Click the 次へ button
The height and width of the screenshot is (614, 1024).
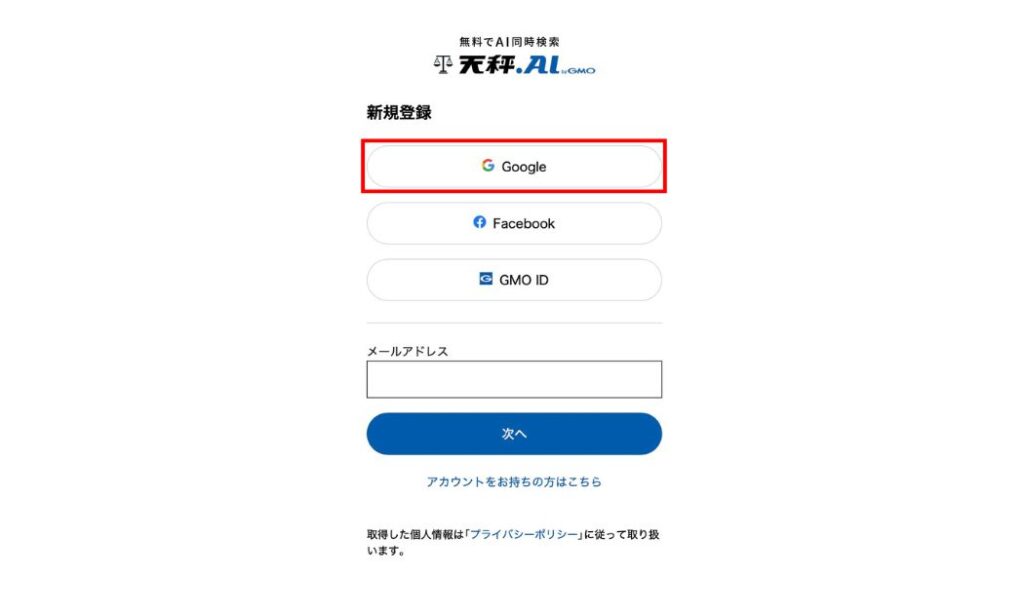(514, 434)
